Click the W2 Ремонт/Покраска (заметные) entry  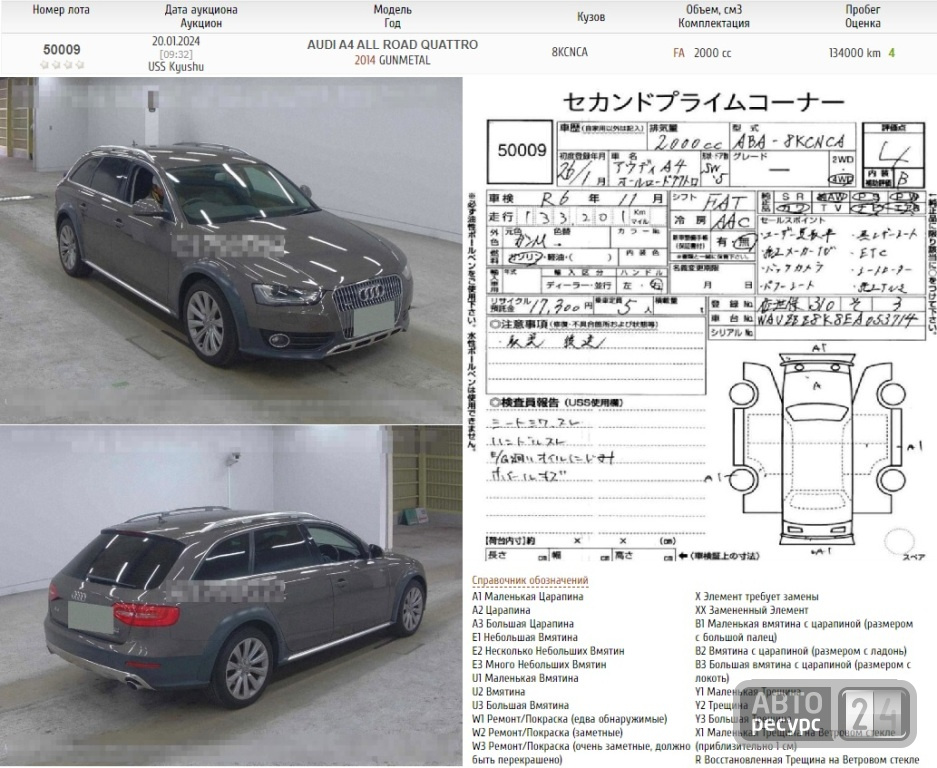click(547, 733)
